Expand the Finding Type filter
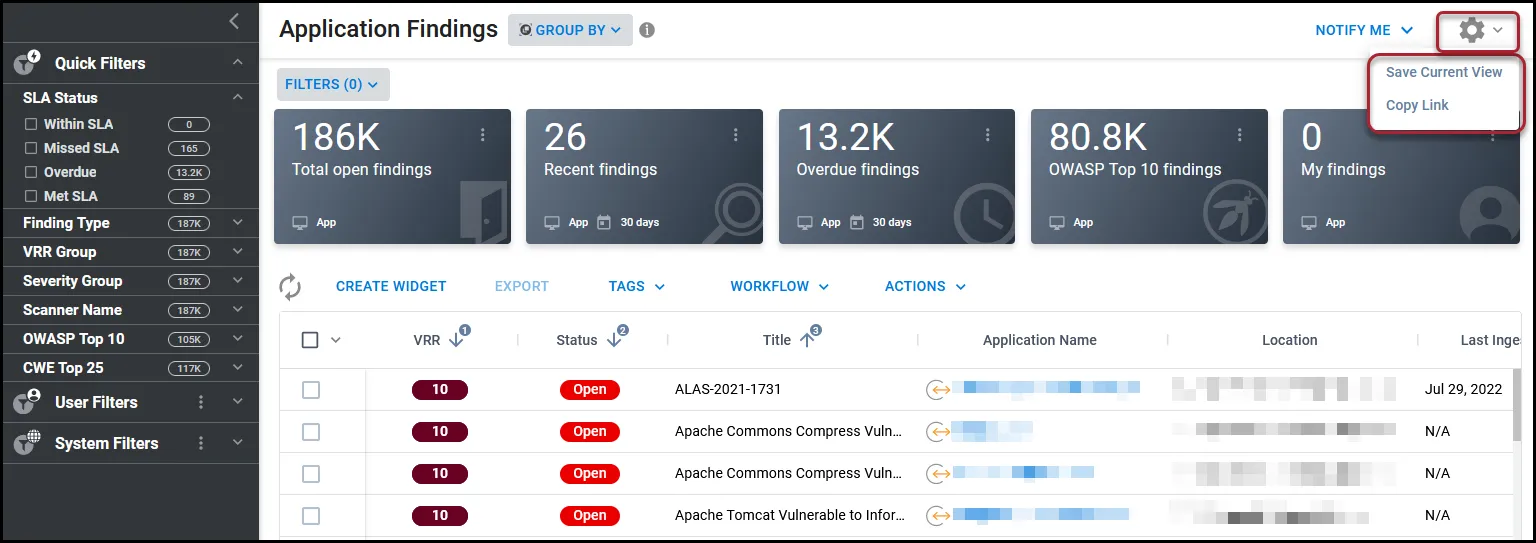Image resolution: width=1536 pixels, height=543 pixels. 238,223
